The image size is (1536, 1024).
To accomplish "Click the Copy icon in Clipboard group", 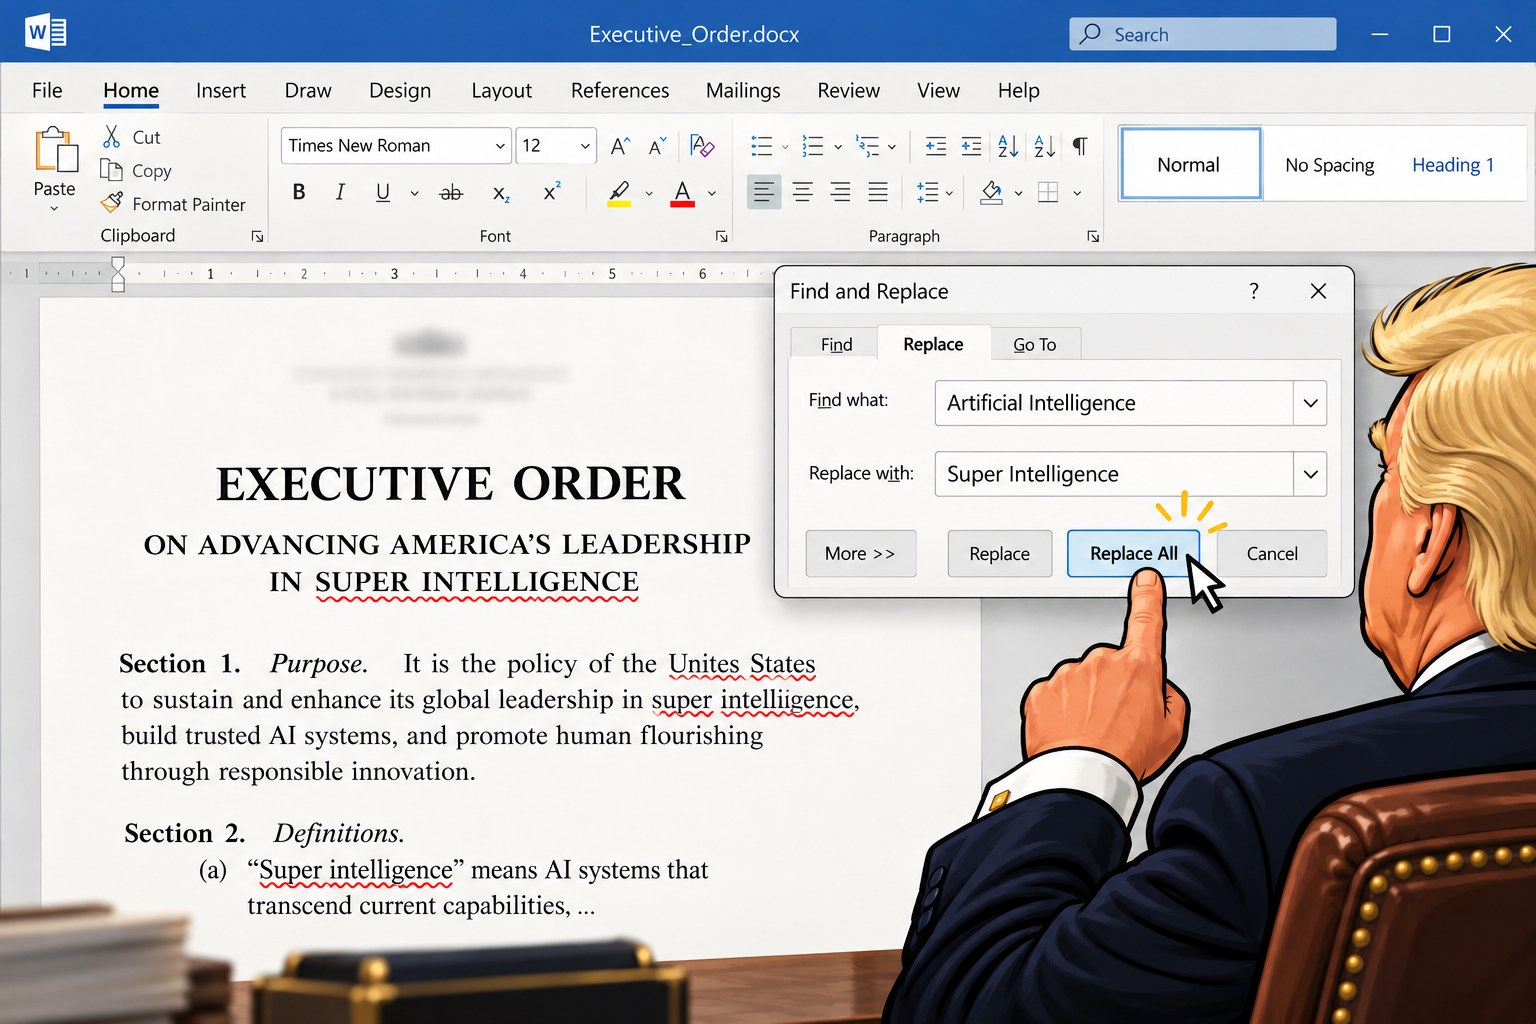I will pos(111,170).
